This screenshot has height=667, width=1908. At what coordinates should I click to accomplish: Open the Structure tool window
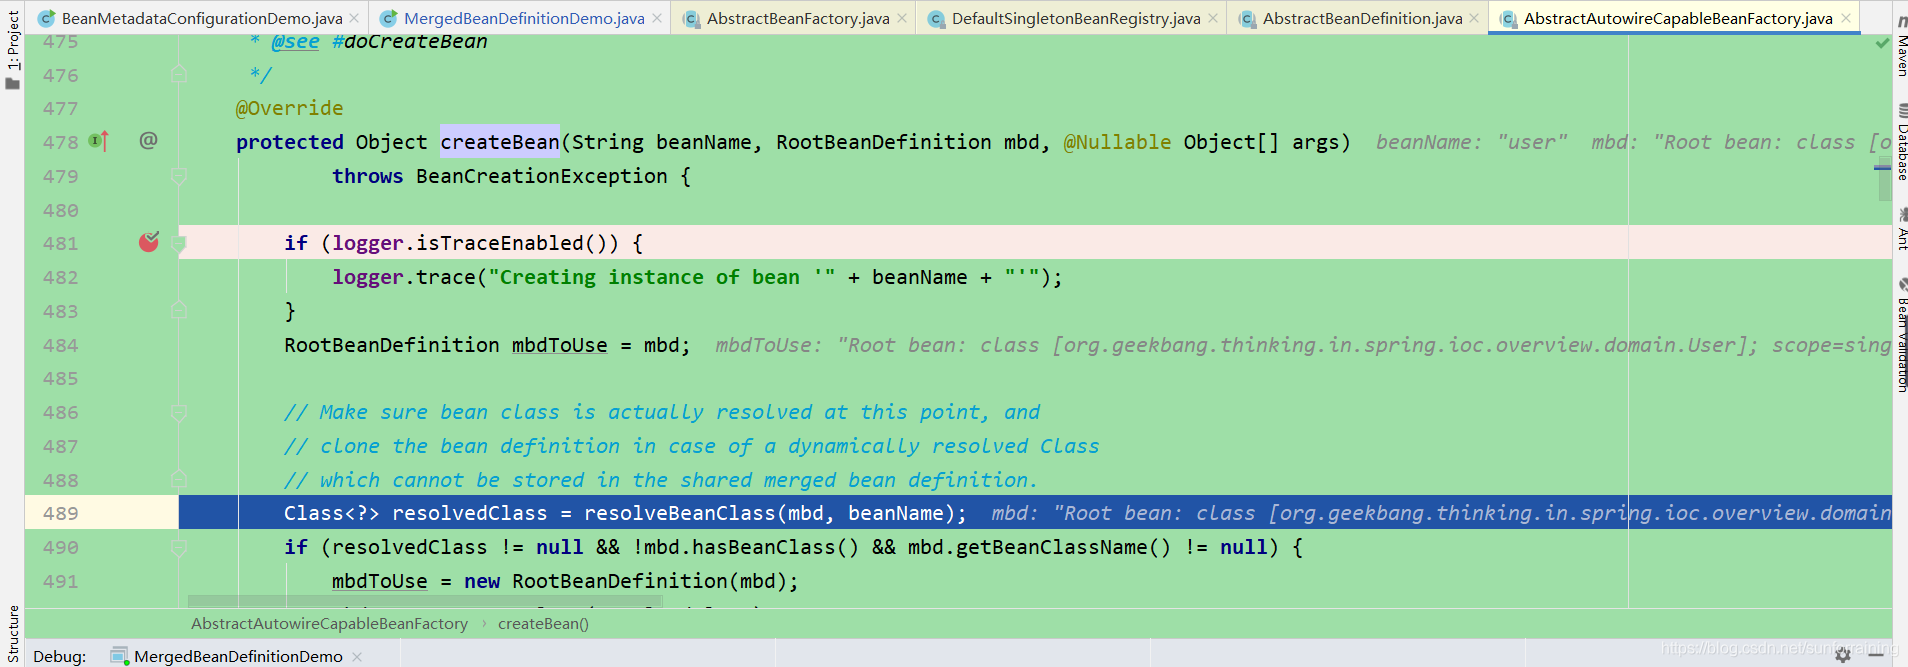coord(12,636)
